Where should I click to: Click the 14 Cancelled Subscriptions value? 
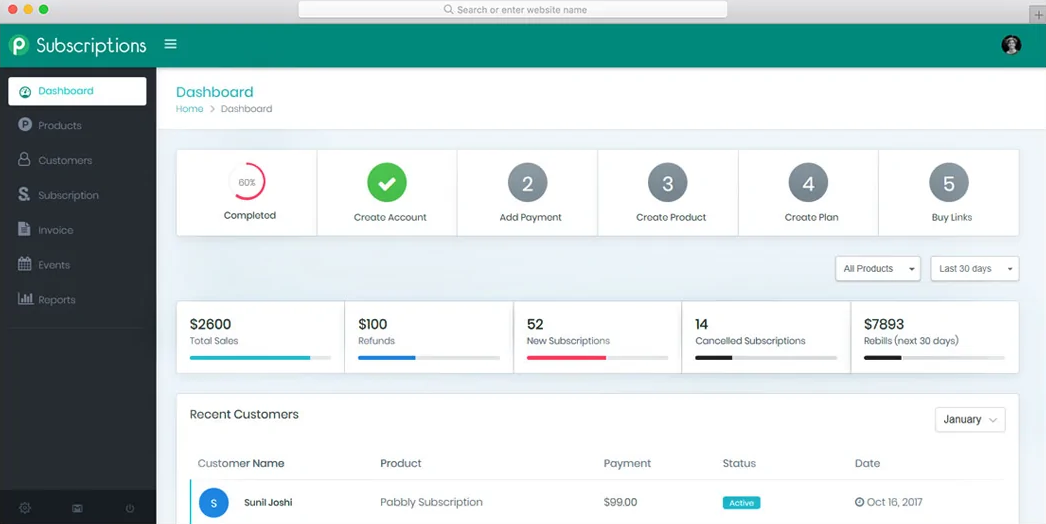pyautogui.click(x=701, y=324)
